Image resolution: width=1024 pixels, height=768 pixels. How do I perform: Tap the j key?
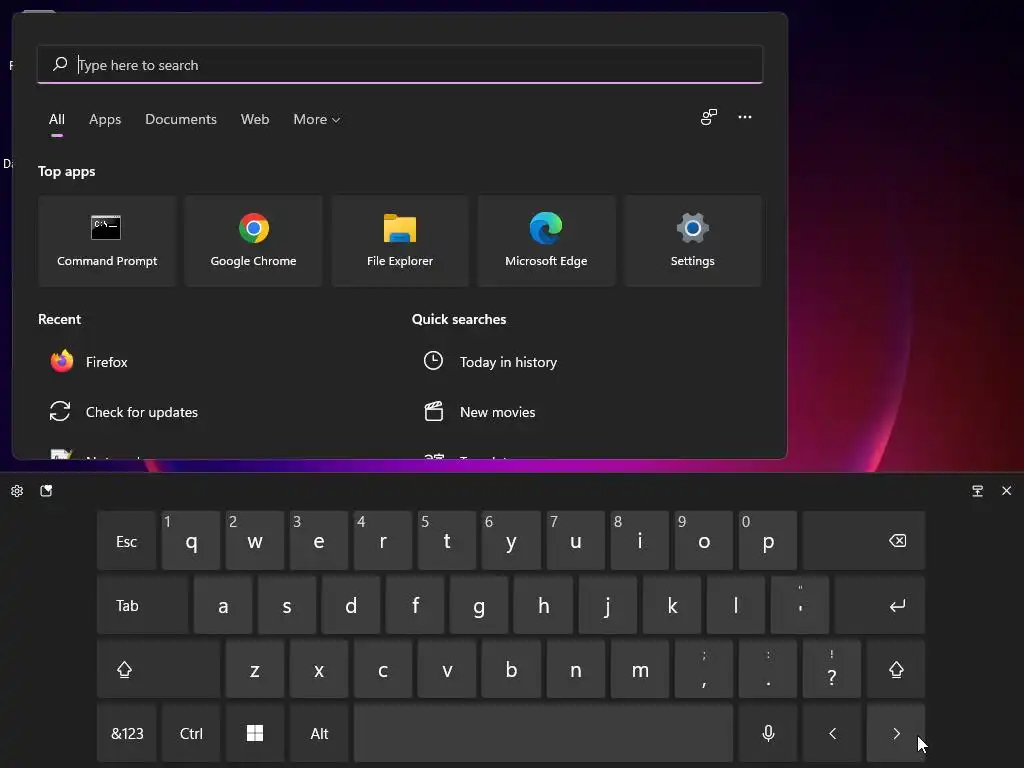pos(607,605)
